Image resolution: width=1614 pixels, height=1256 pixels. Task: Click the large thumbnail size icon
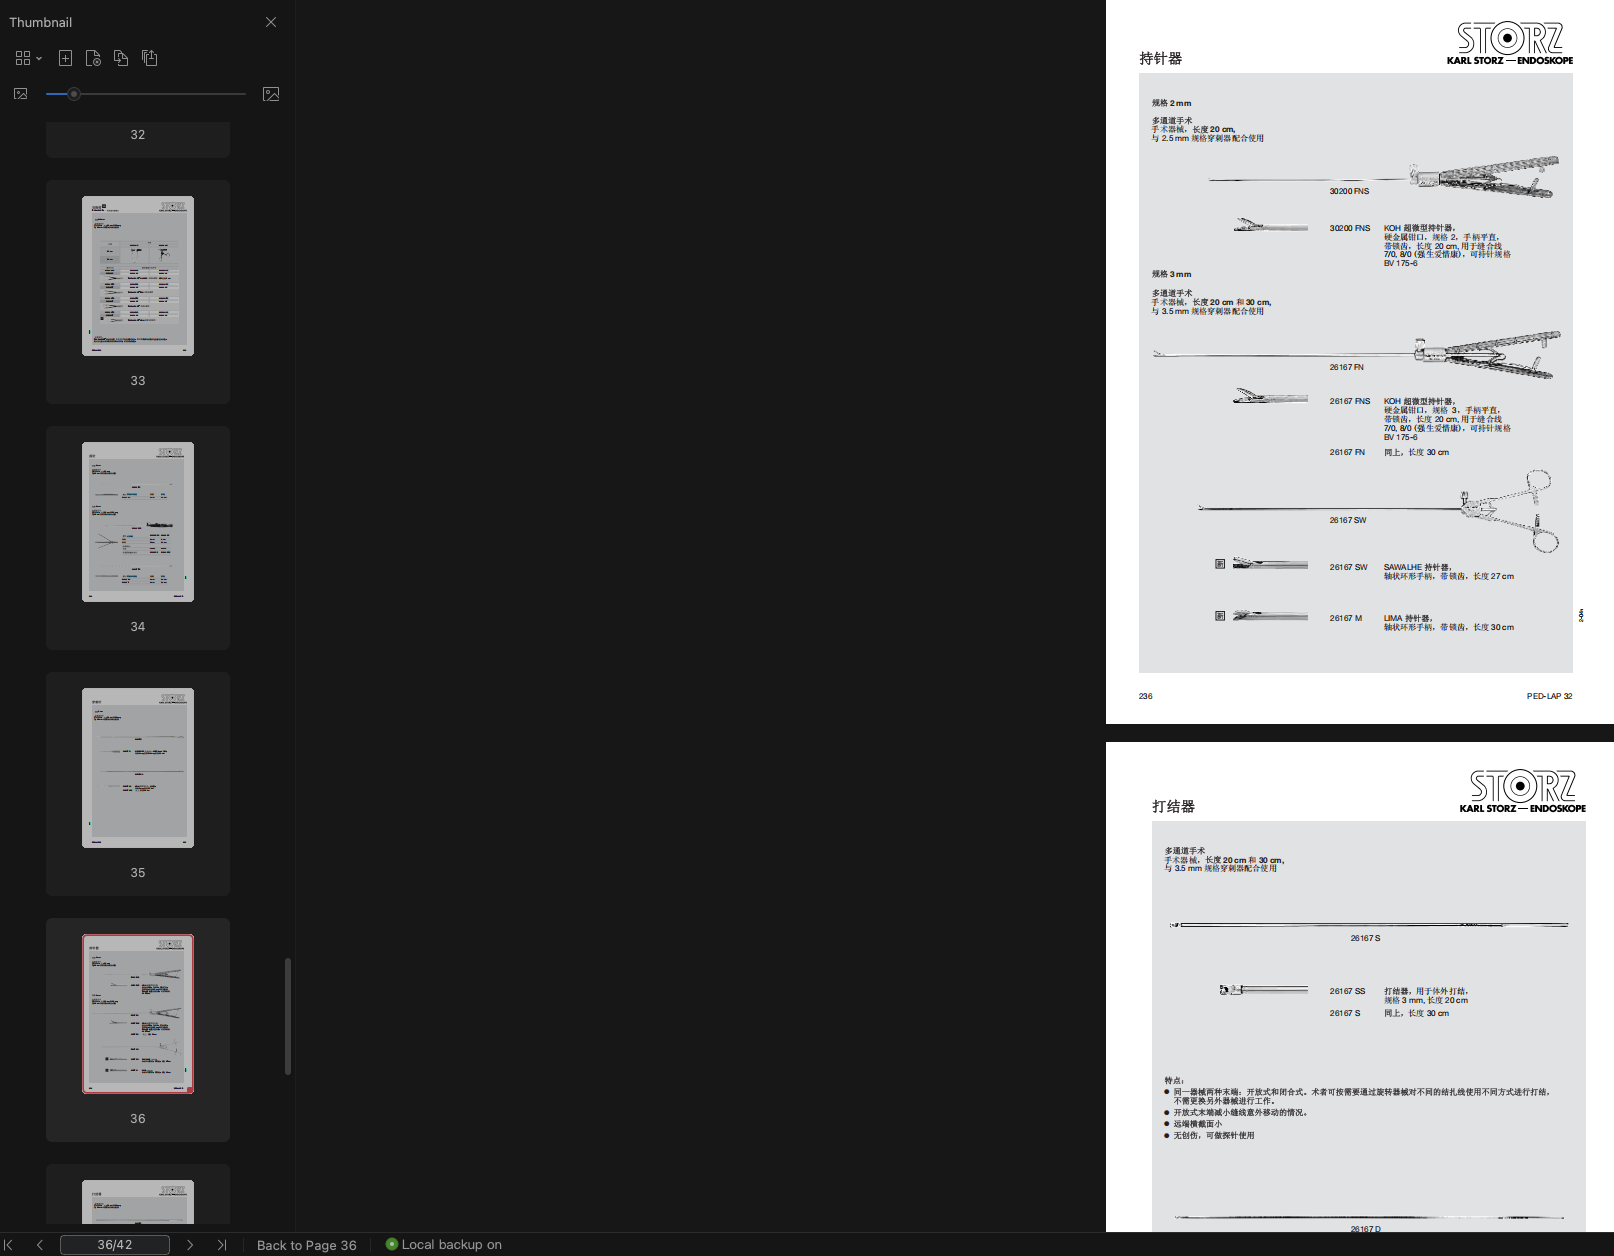tap(271, 94)
